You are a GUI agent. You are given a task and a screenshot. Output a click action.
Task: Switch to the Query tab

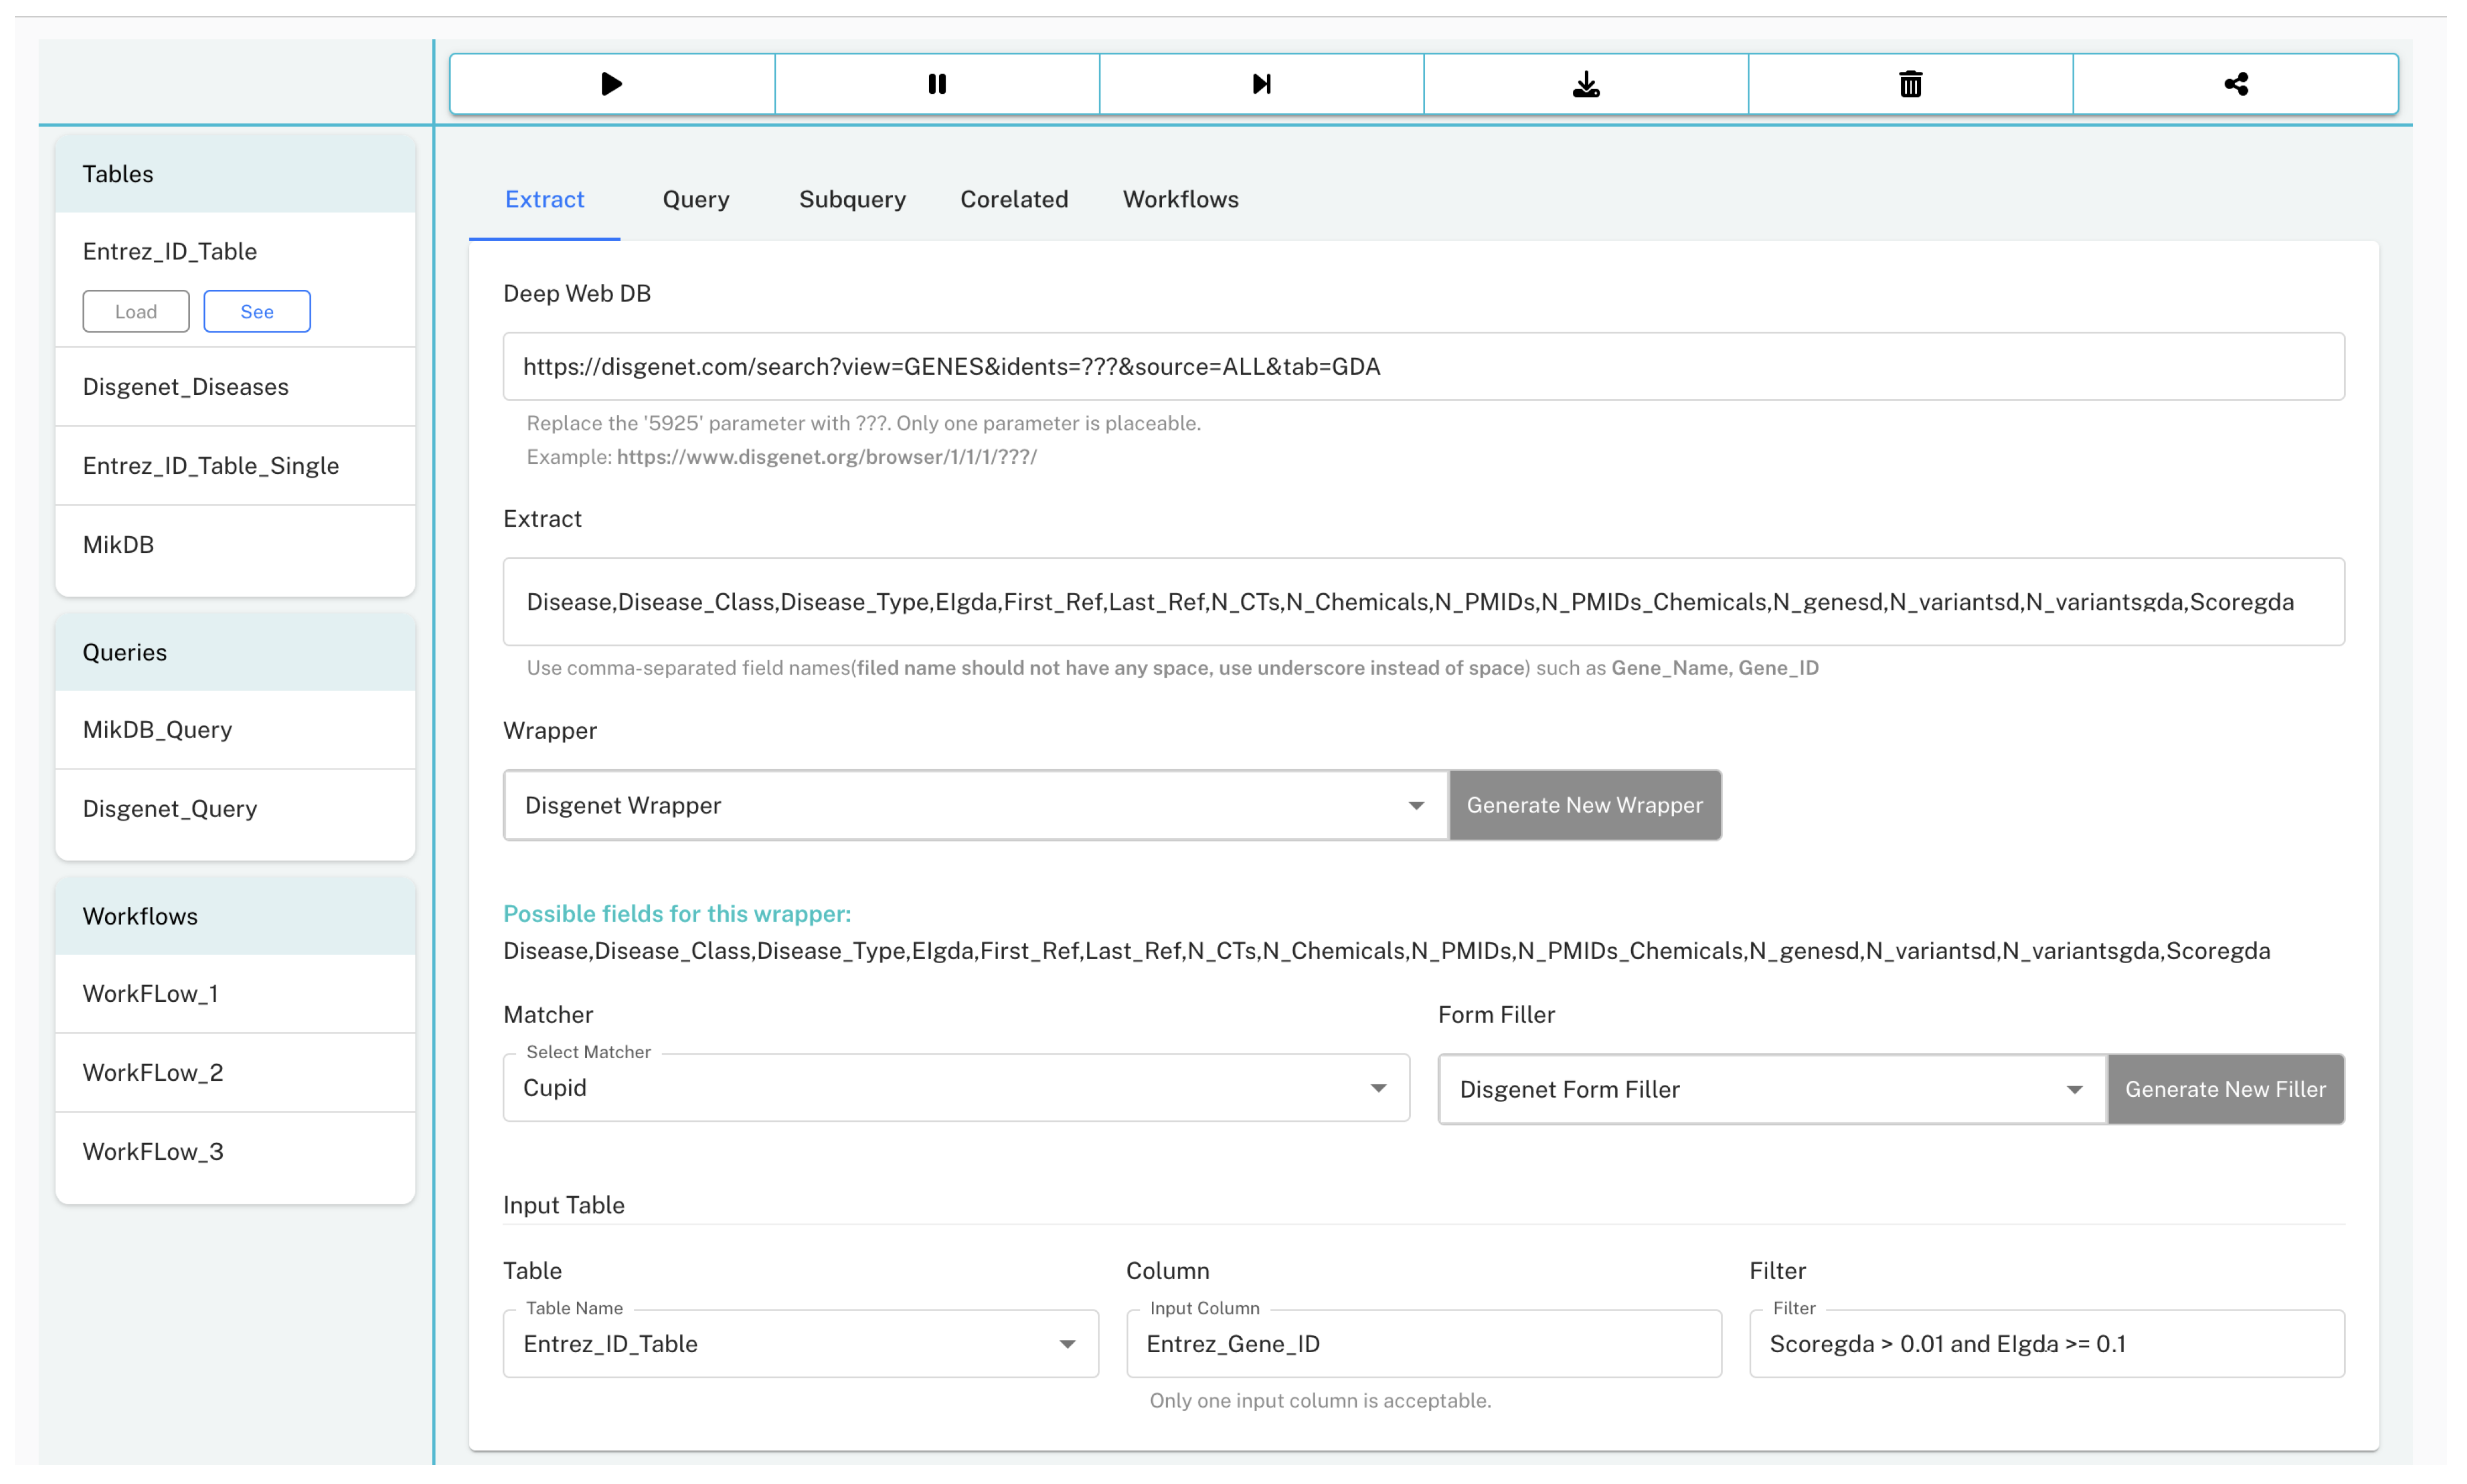695,199
